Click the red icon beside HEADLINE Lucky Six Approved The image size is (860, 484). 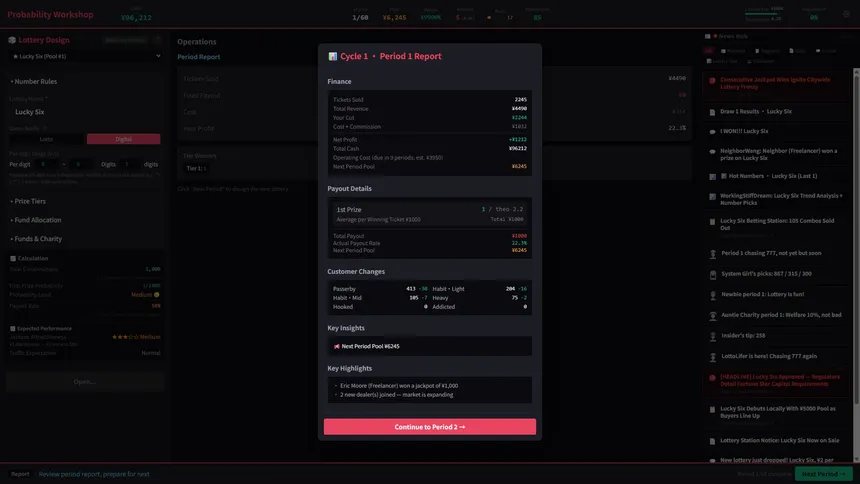pos(712,378)
